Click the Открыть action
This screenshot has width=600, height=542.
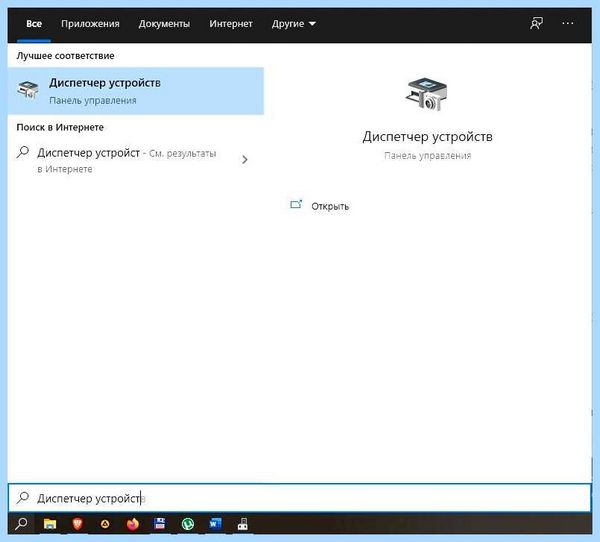click(x=320, y=206)
